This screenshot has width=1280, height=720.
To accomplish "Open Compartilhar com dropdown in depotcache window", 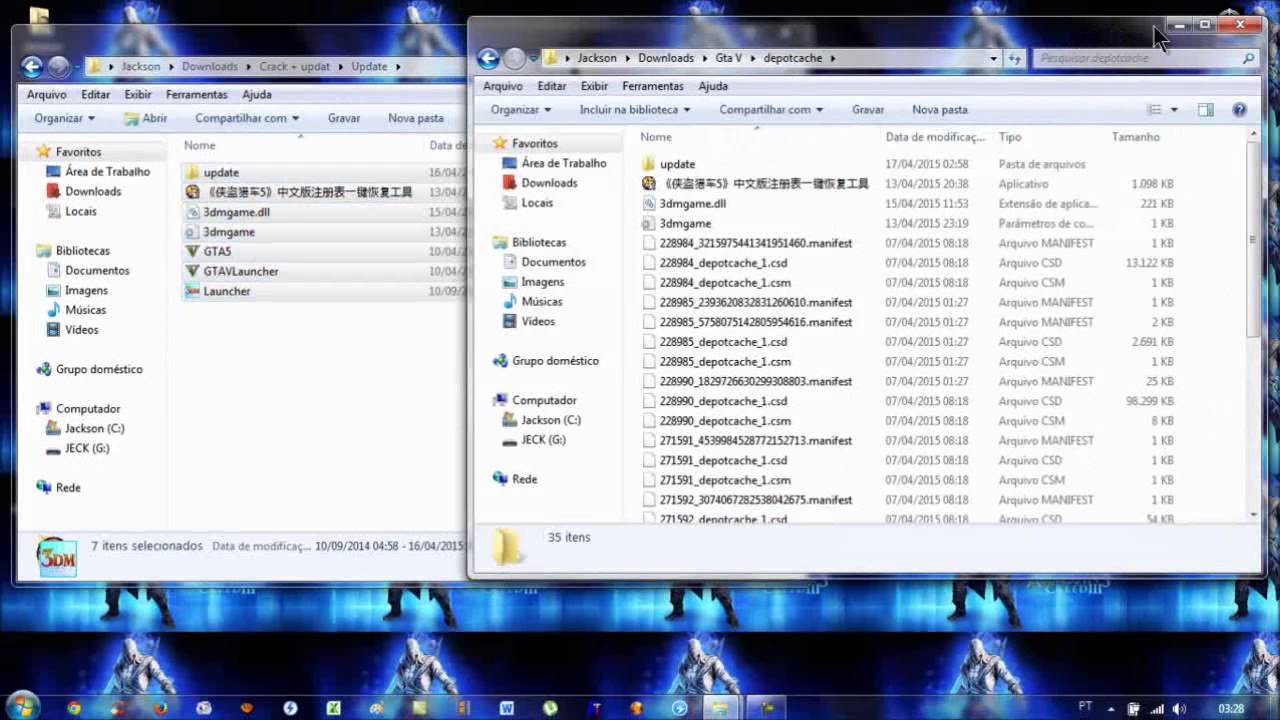I will [771, 110].
